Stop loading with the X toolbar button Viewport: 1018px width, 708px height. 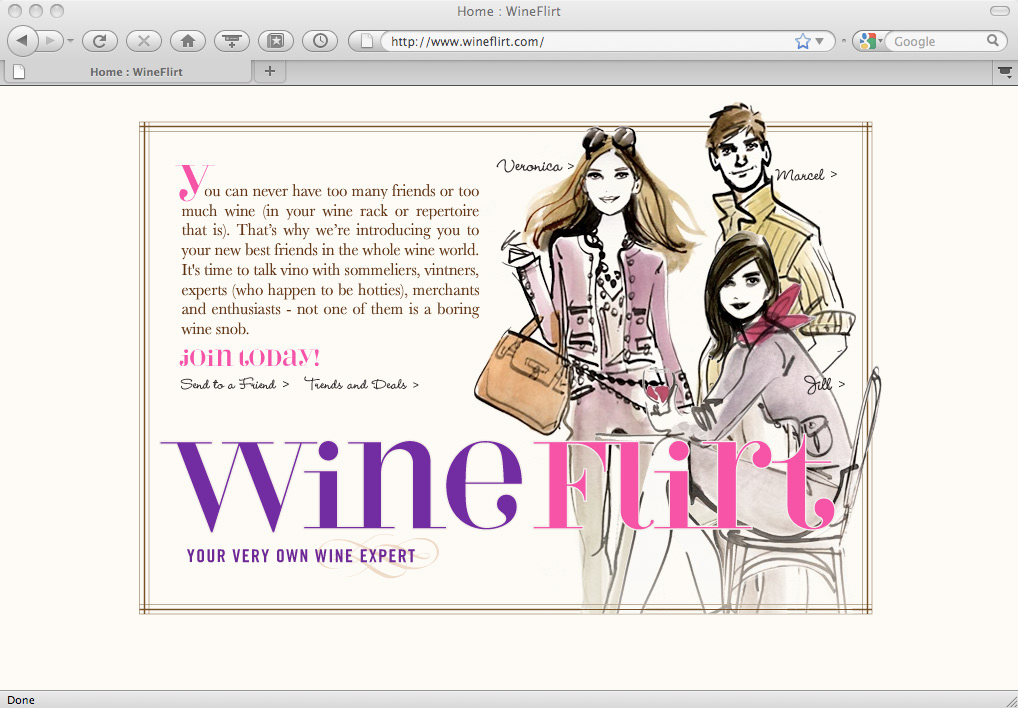click(x=143, y=41)
